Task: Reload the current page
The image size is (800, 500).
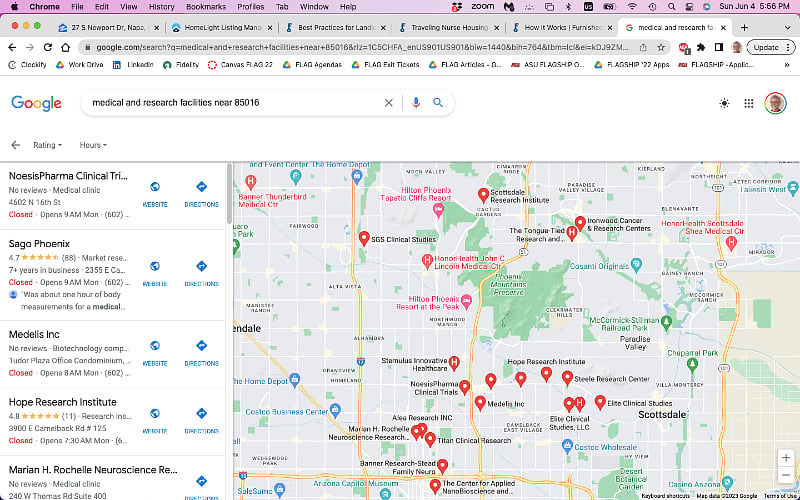Action: coord(47,47)
